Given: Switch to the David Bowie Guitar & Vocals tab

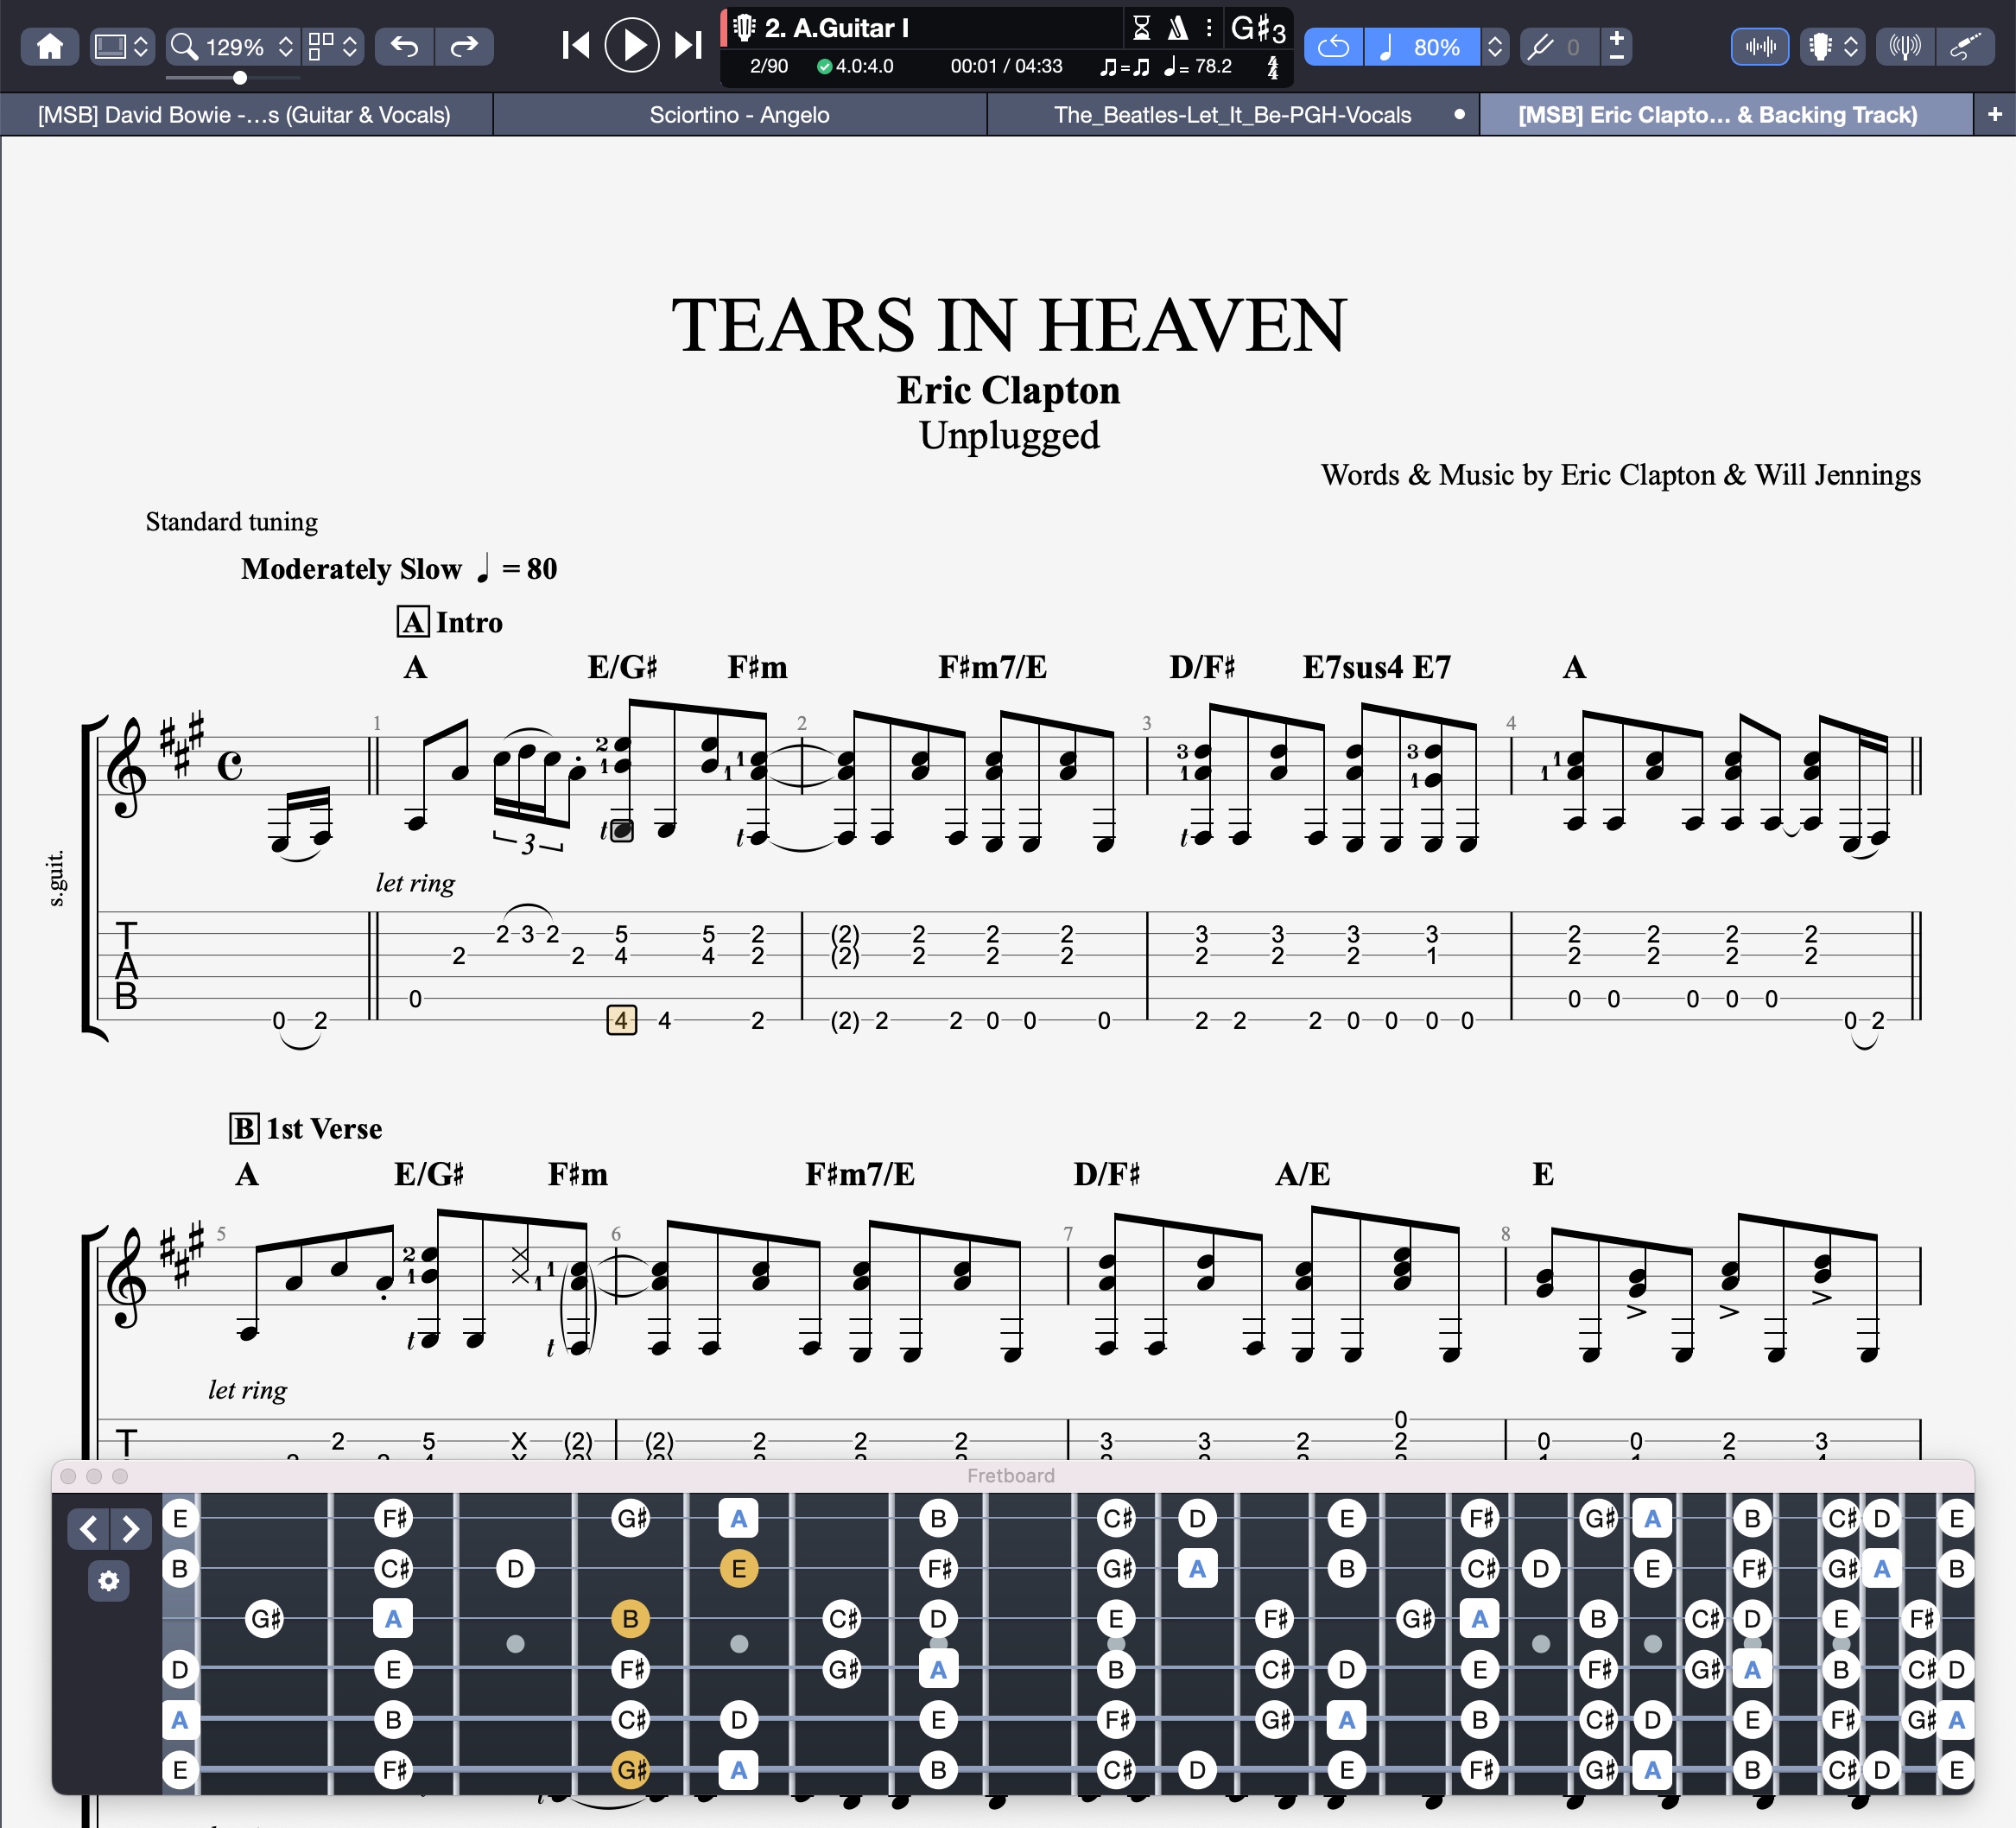Looking at the screenshot, I should (245, 114).
